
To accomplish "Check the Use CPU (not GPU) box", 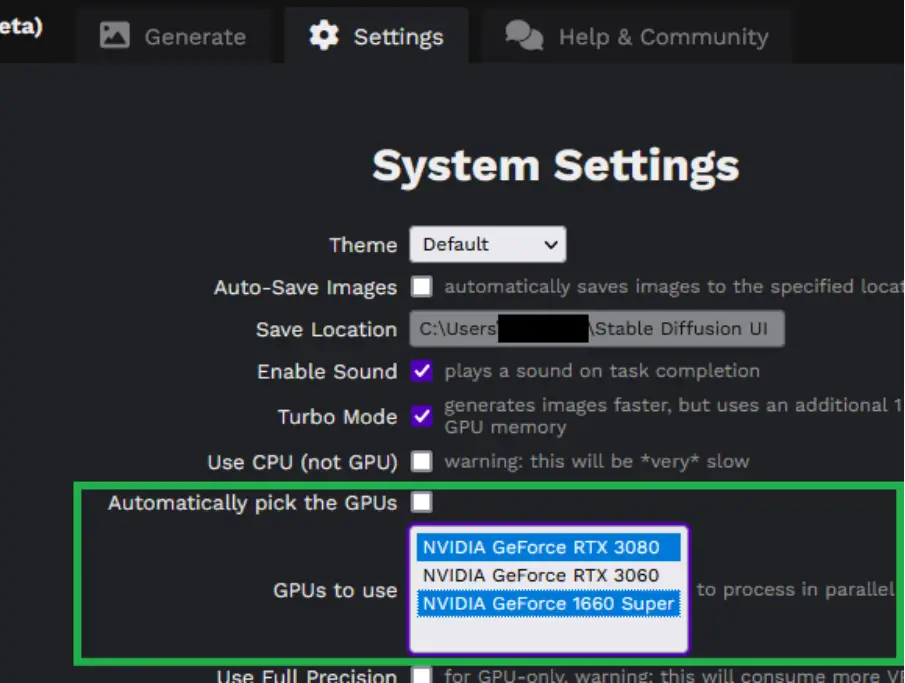I will (x=422, y=461).
